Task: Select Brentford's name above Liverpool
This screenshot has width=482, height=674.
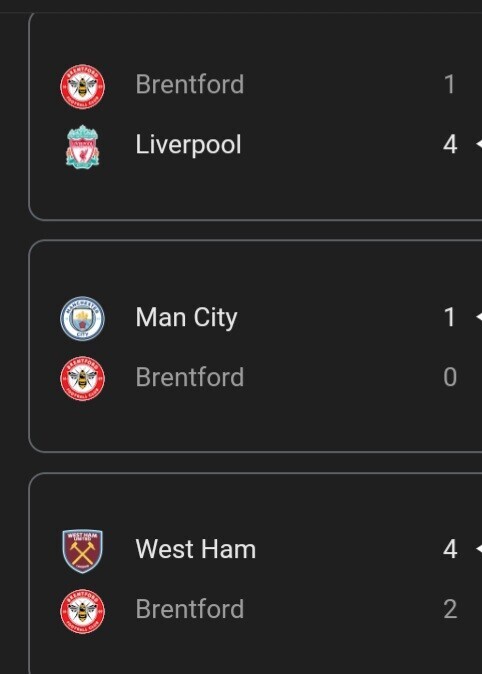Action: (x=190, y=84)
